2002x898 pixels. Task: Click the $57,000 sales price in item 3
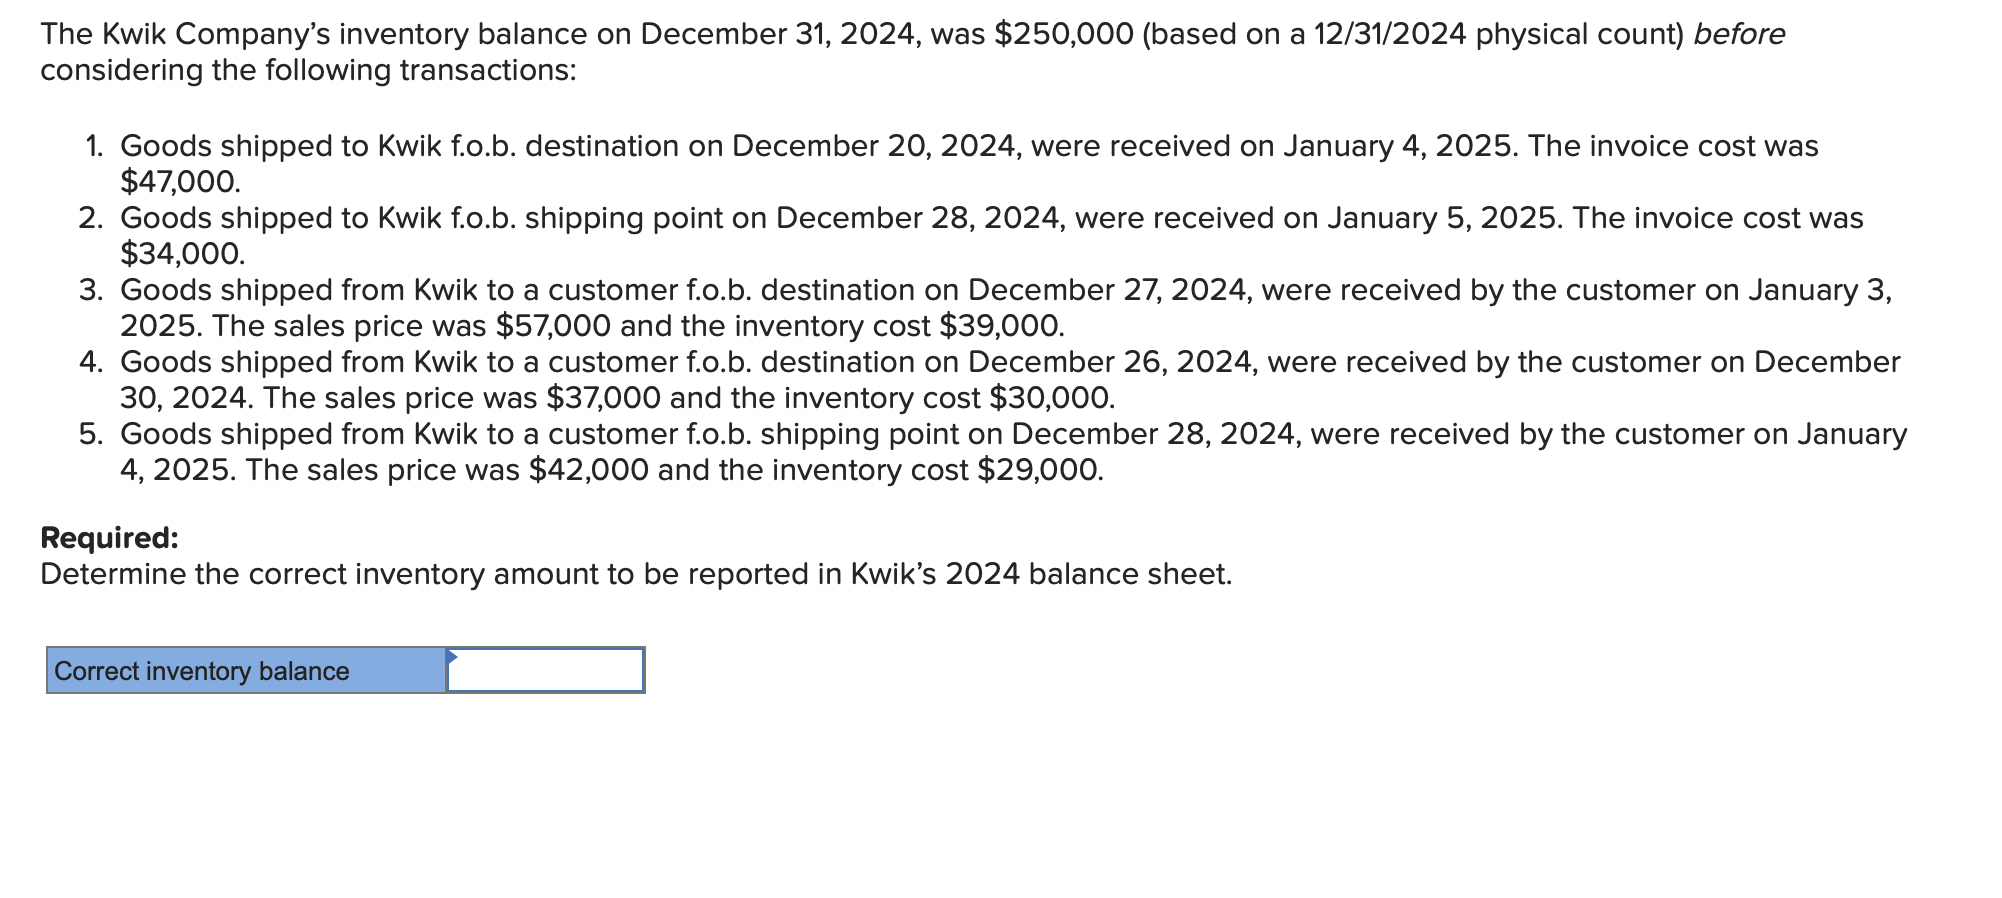[x=553, y=326]
